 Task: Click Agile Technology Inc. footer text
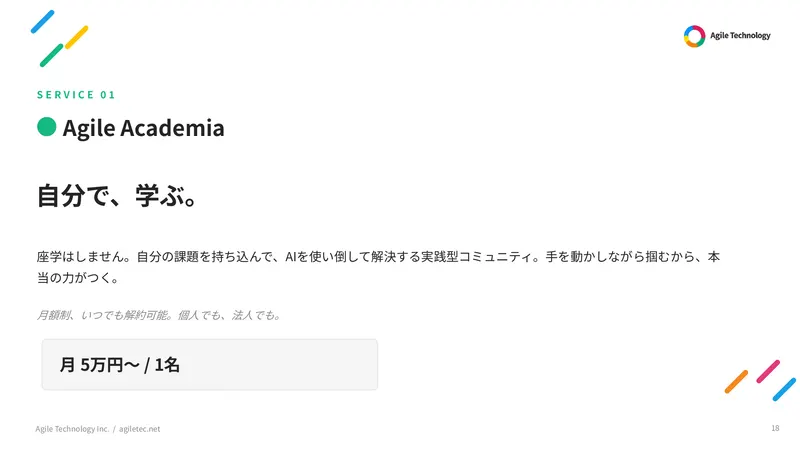pyautogui.click(x=72, y=429)
